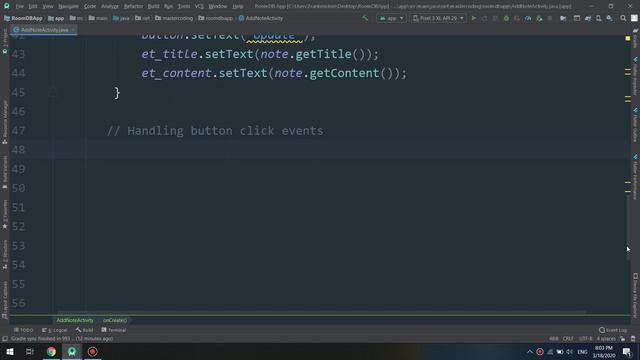Open the TODO tool window
Image resolution: width=640 pixels, height=360 pixels.
(x=24, y=330)
